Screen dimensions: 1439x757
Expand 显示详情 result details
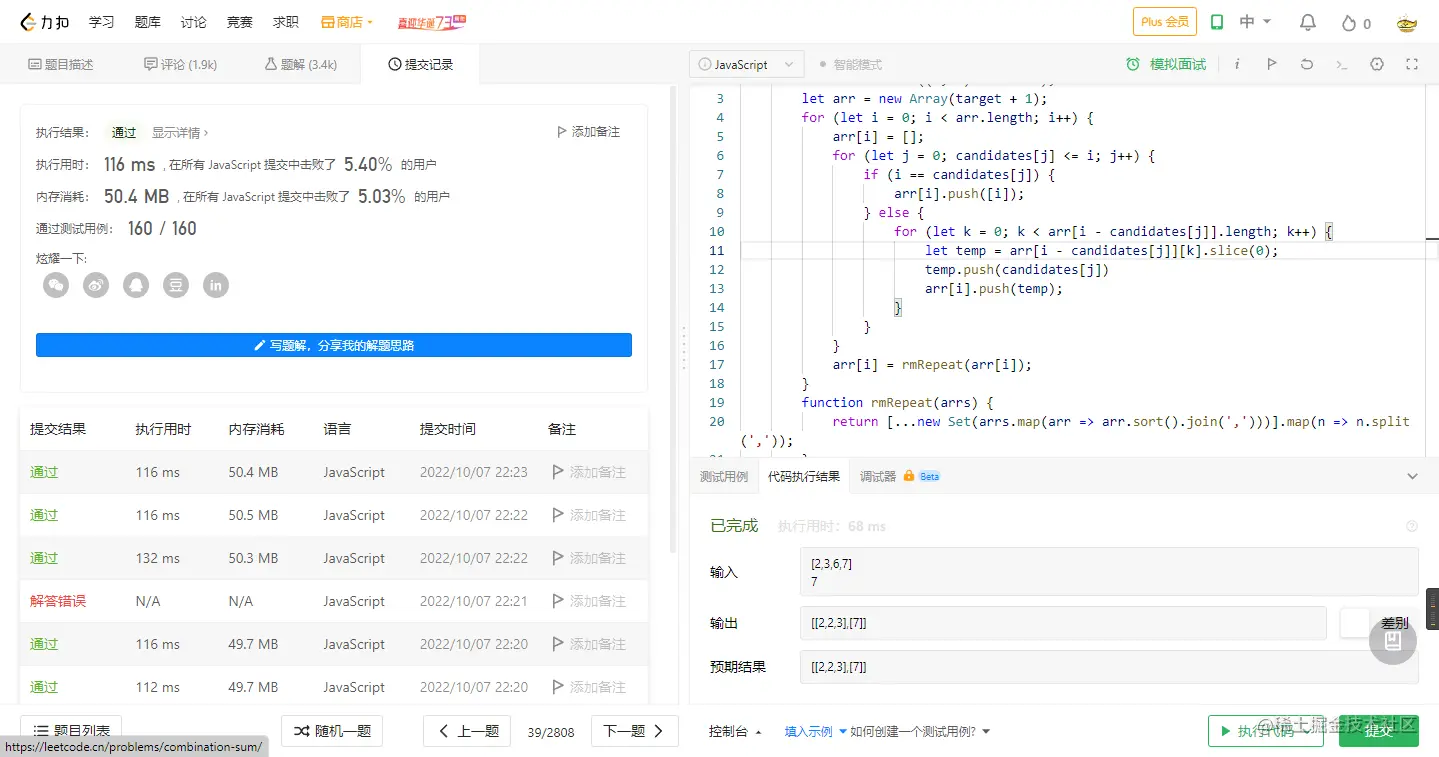180,132
